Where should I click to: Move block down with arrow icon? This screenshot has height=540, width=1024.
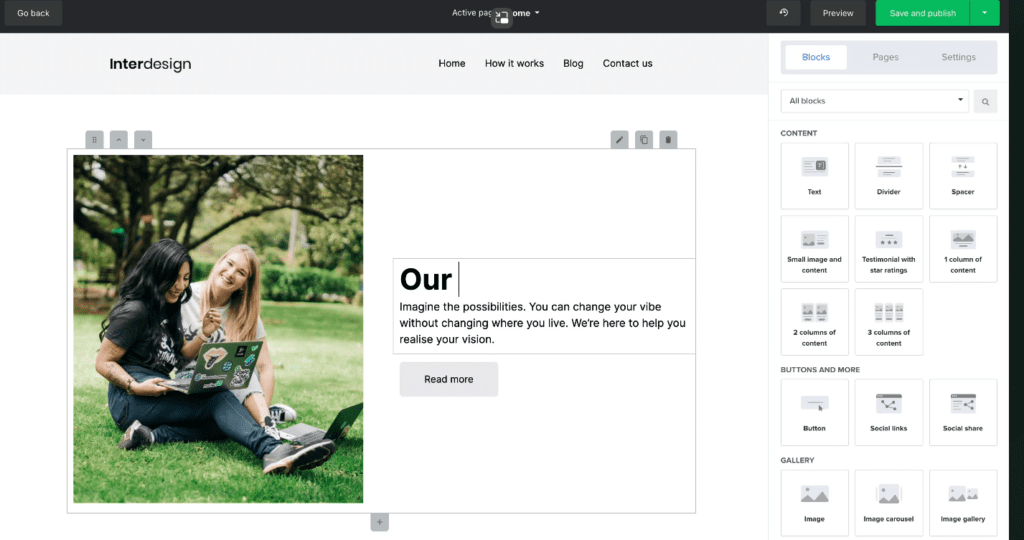pyautogui.click(x=143, y=140)
